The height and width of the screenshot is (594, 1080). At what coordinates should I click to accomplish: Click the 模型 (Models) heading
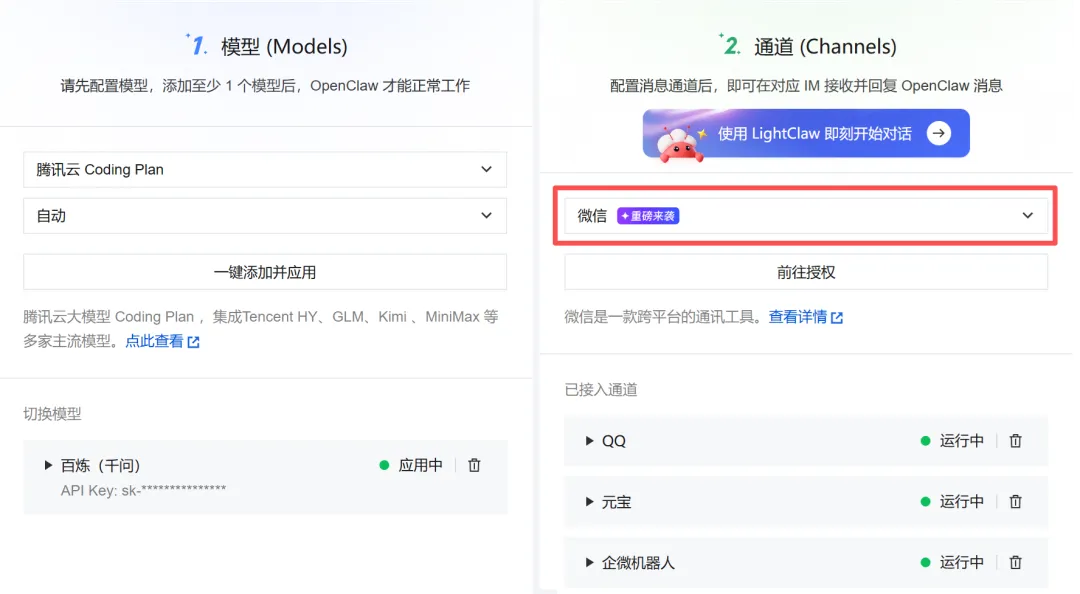point(284,46)
